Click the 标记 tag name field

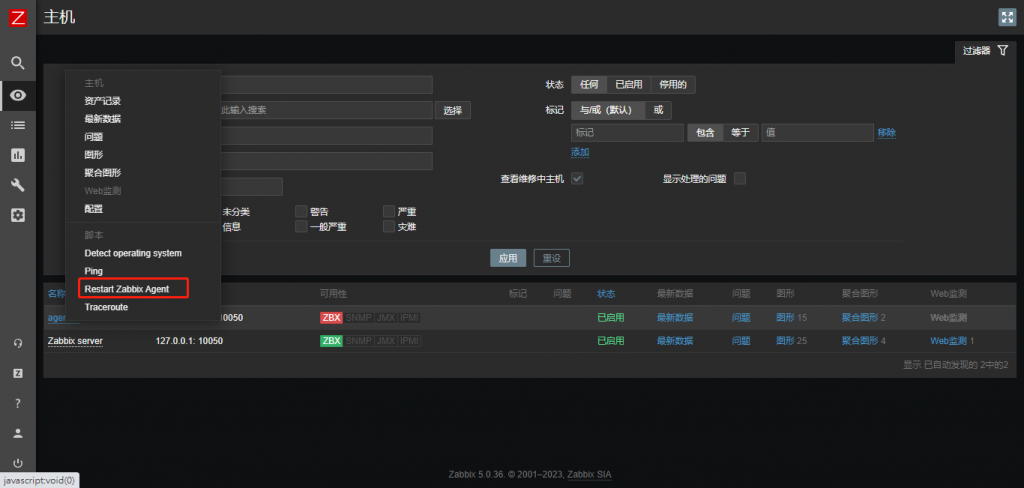pyautogui.click(x=627, y=133)
